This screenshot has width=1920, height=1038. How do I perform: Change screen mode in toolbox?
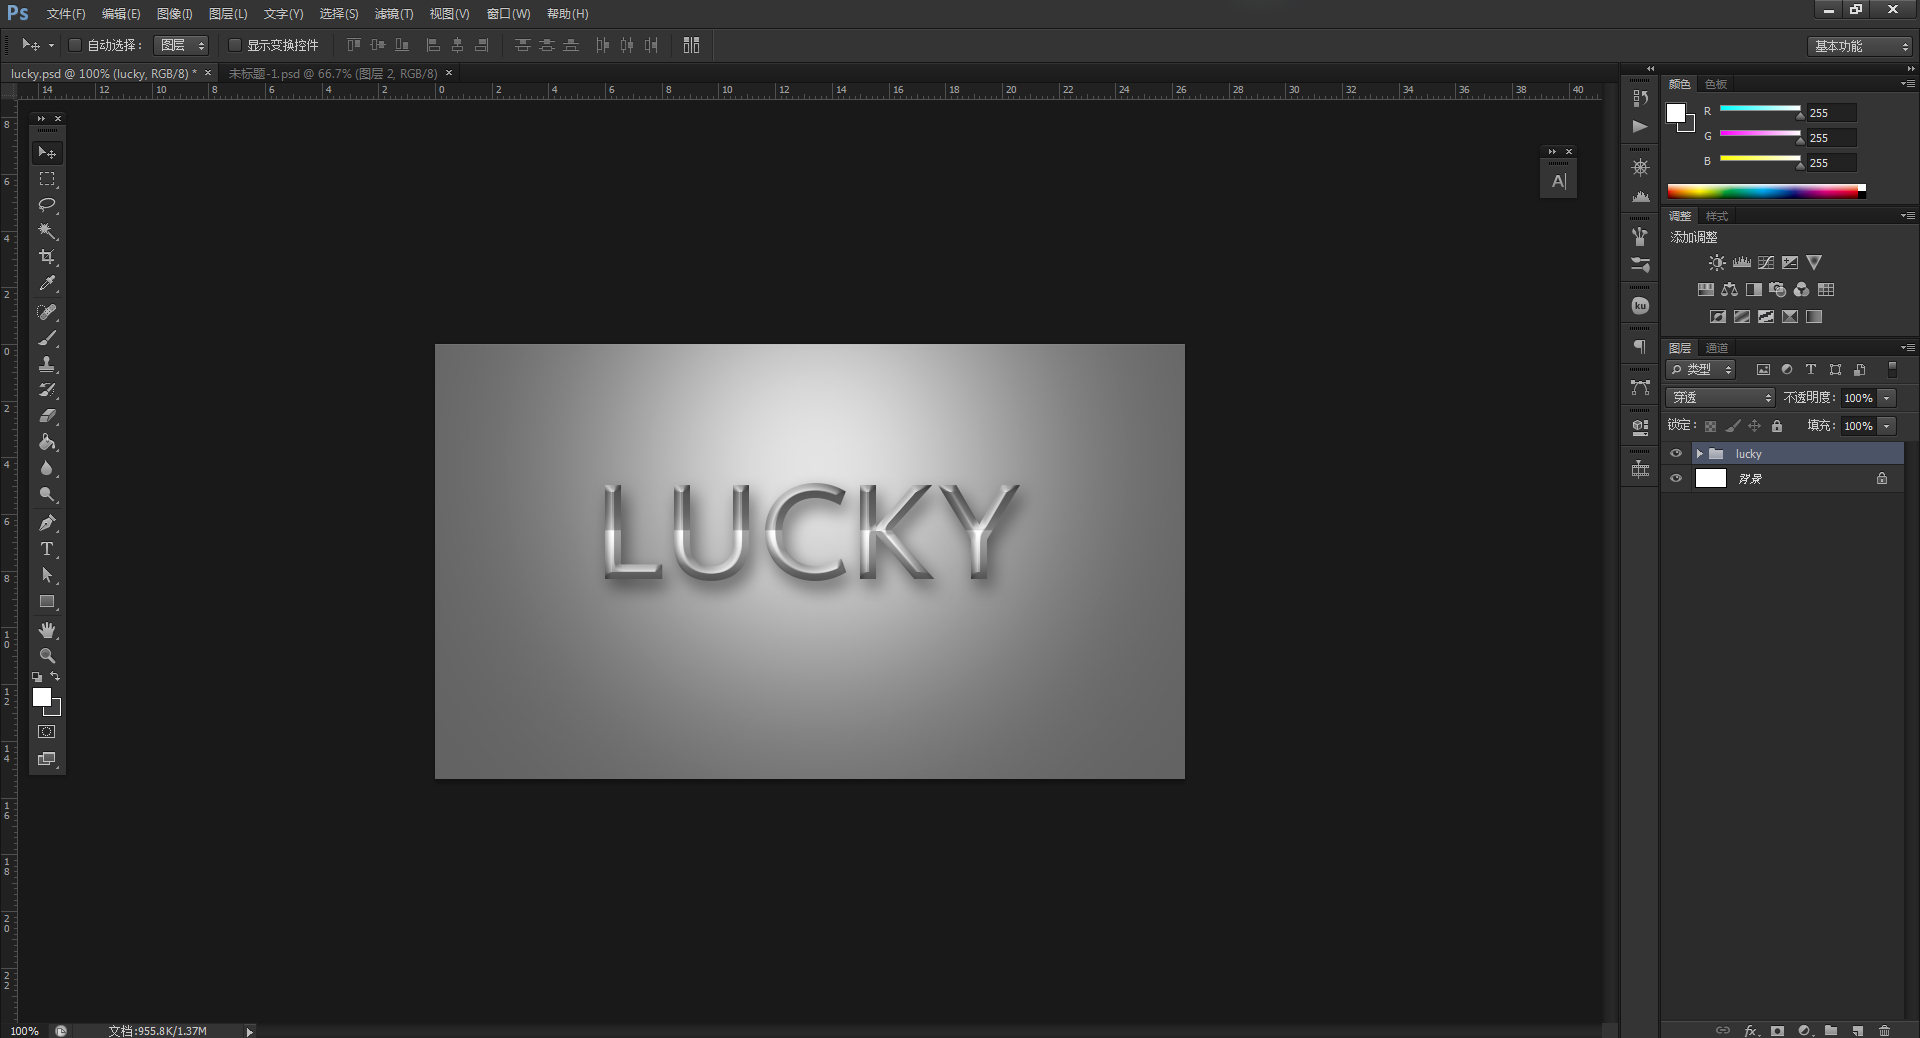[x=47, y=759]
